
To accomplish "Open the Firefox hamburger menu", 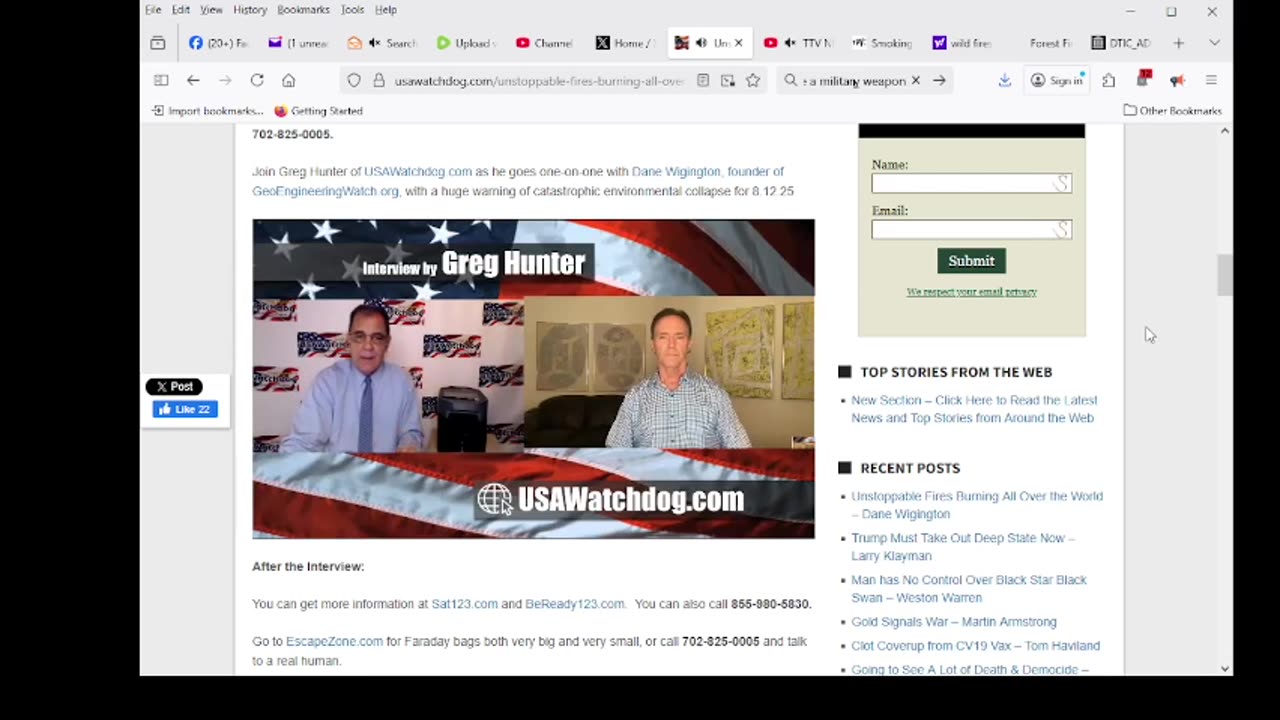I will (x=1211, y=81).
